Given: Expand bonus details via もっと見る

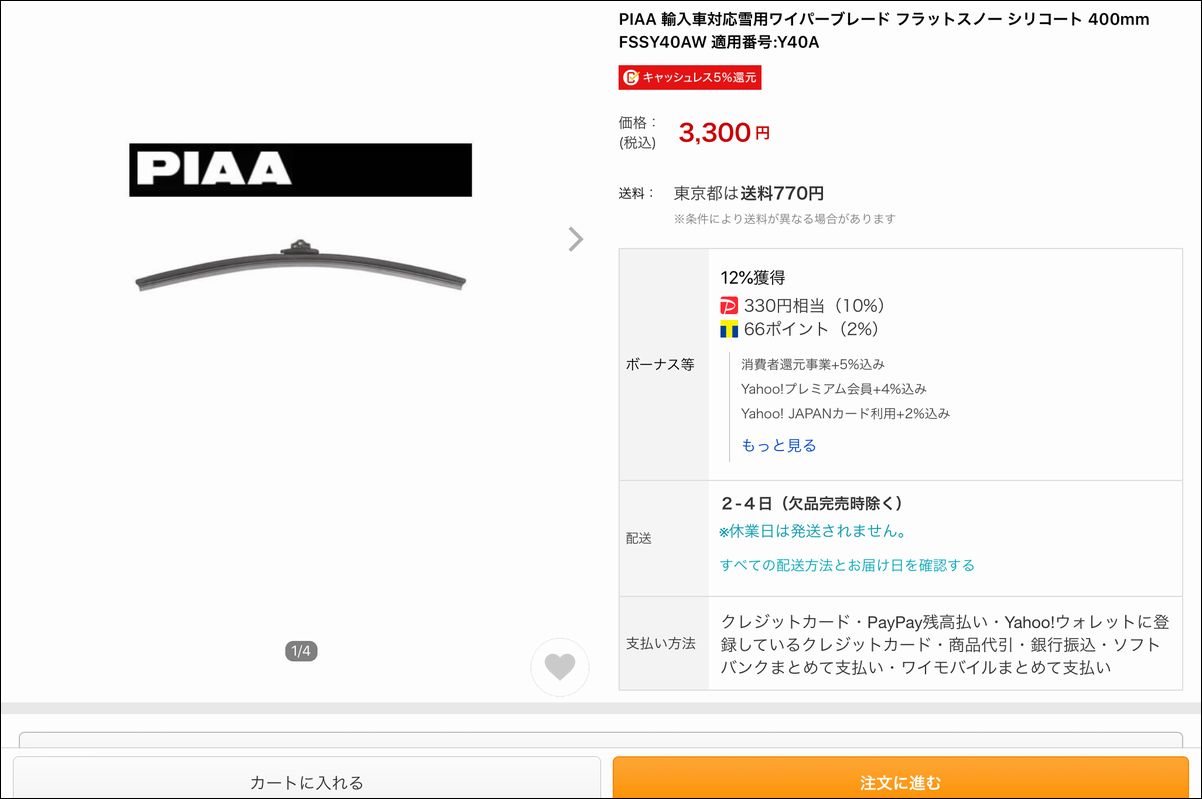Looking at the screenshot, I should pos(779,446).
